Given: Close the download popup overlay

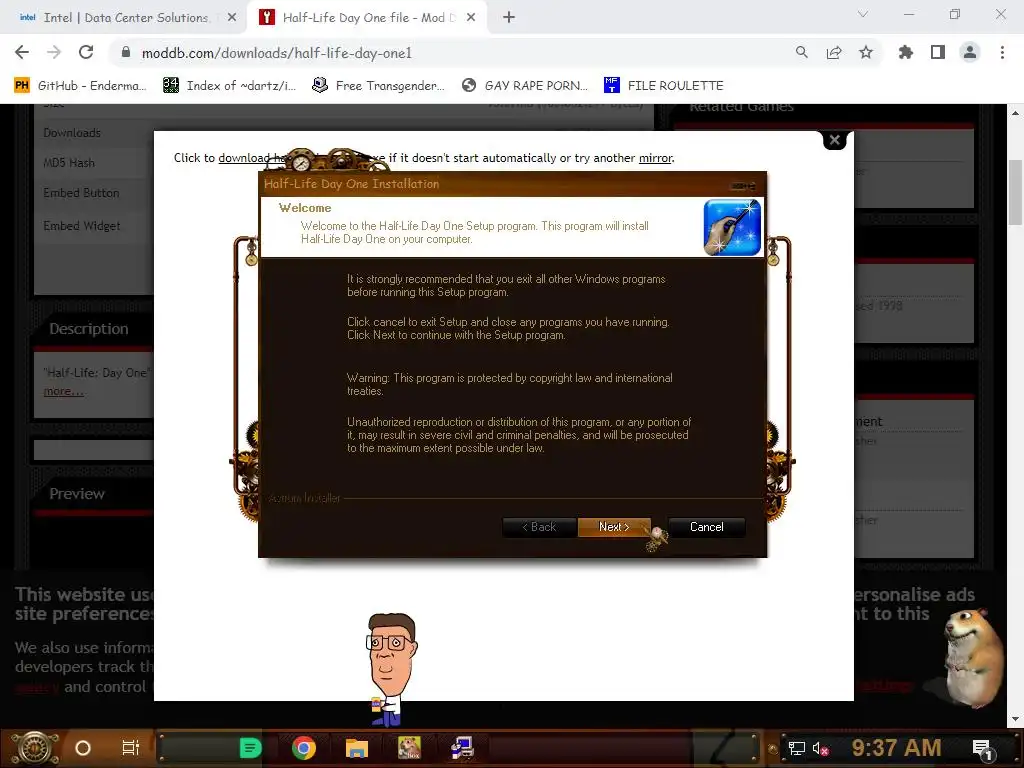Looking at the screenshot, I should (x=834, y=140).
